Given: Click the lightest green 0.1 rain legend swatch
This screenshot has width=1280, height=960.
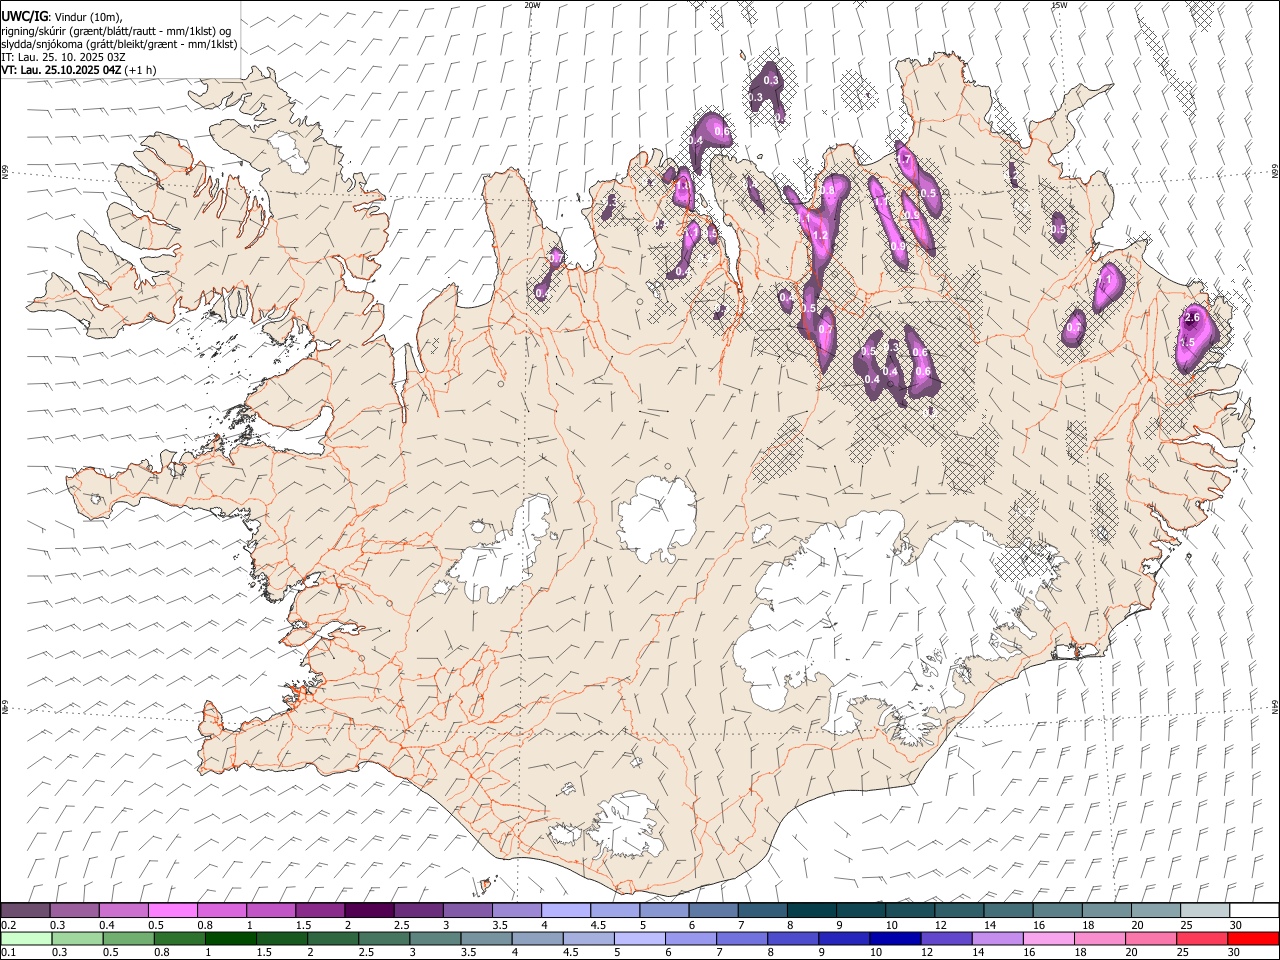Looking at the screenshot, I should coord(26,938).
